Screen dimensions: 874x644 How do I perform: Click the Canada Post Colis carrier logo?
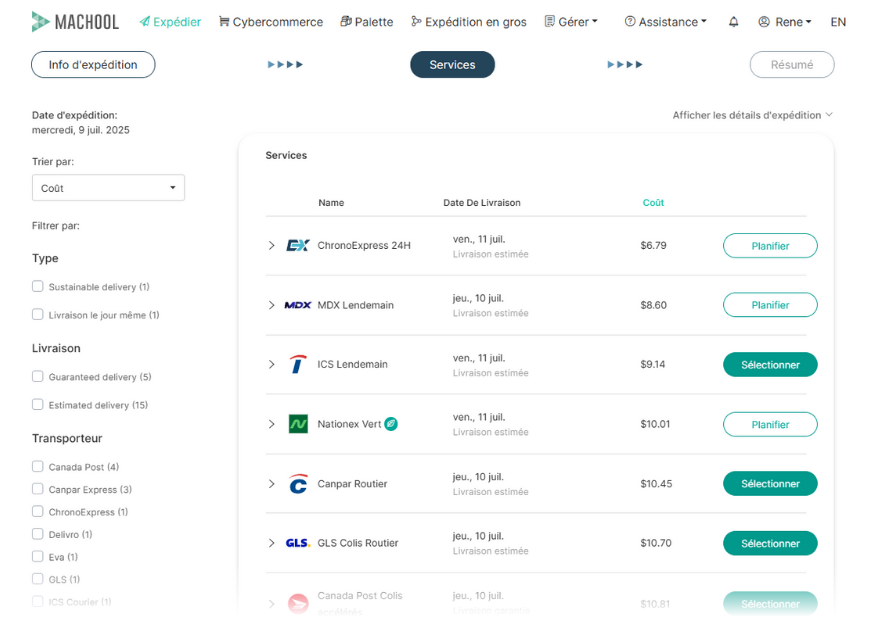pyautogui.click(x=298, y=603)
